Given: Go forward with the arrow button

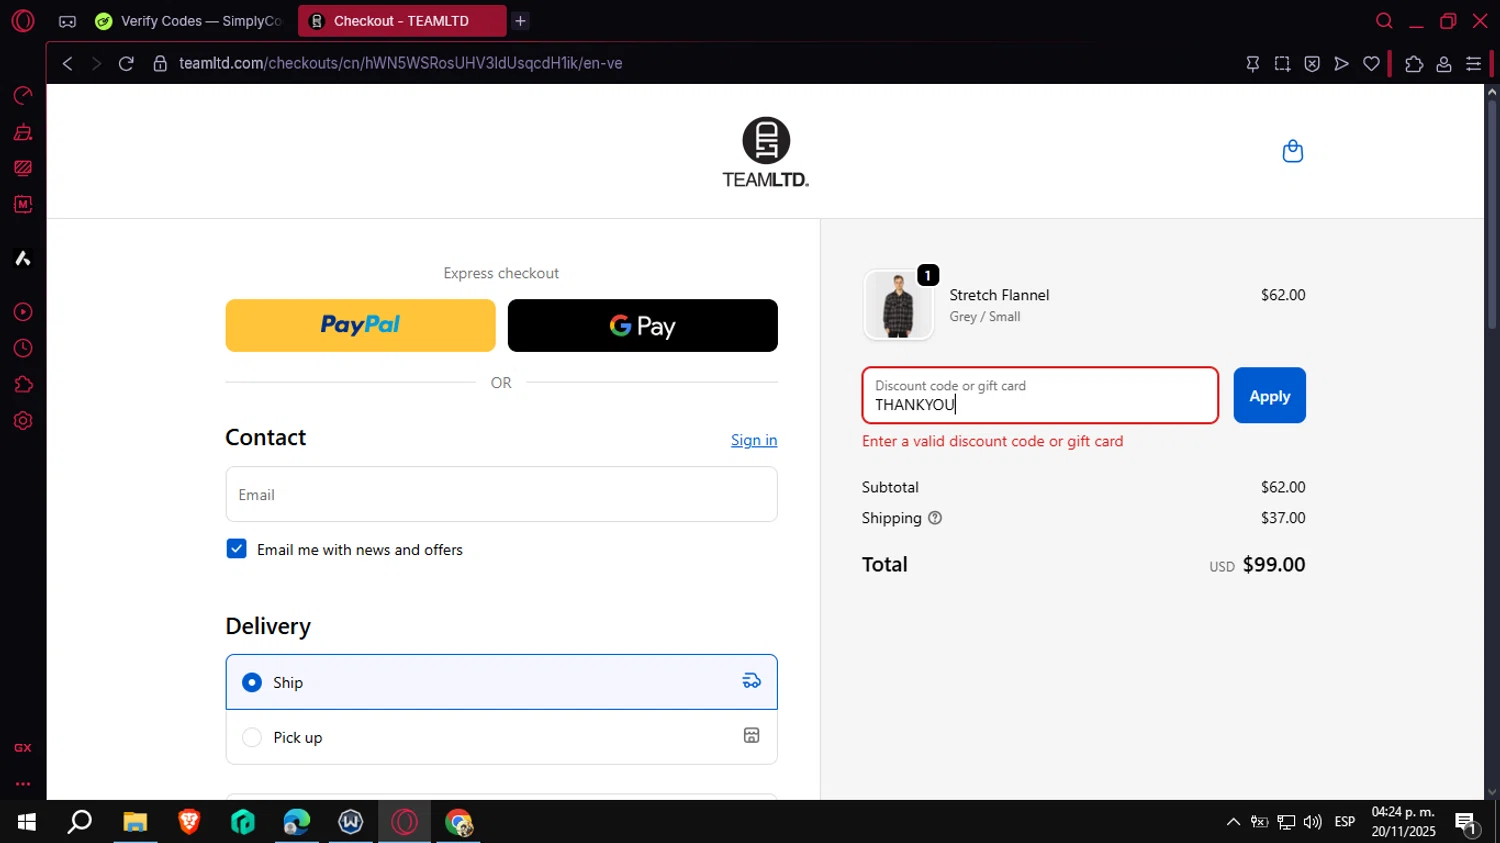Looking at the screenshot, I should pyautogui.click(x=96, y=63).
